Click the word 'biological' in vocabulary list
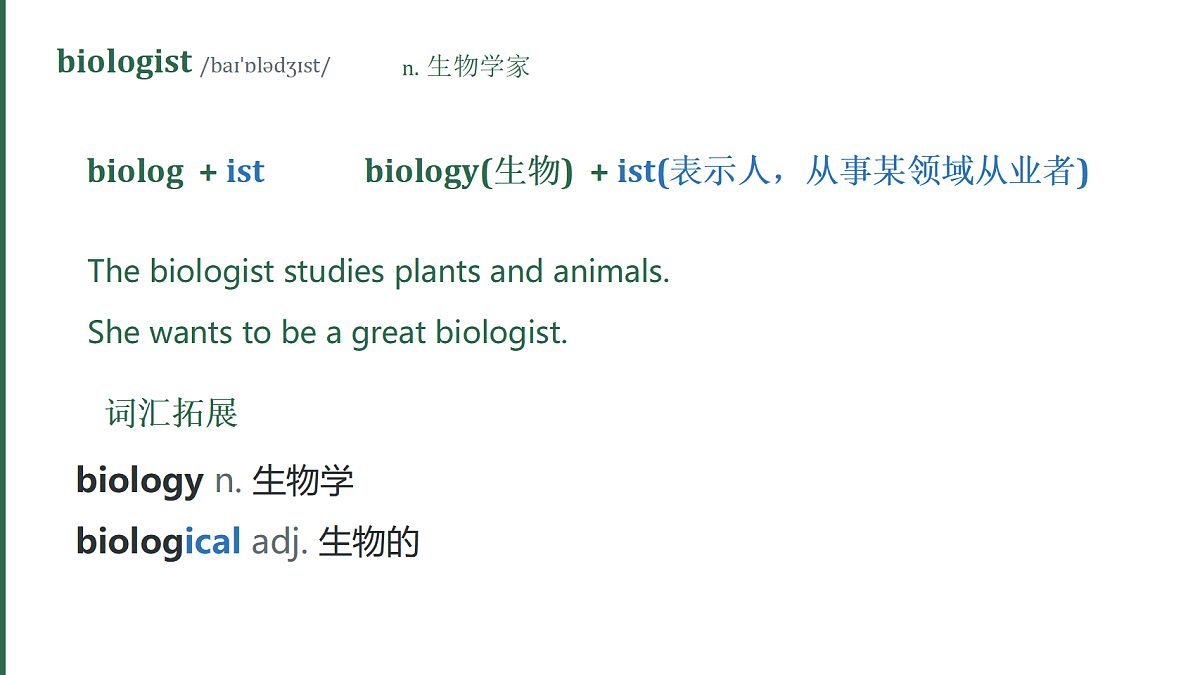 click(158, 541)
